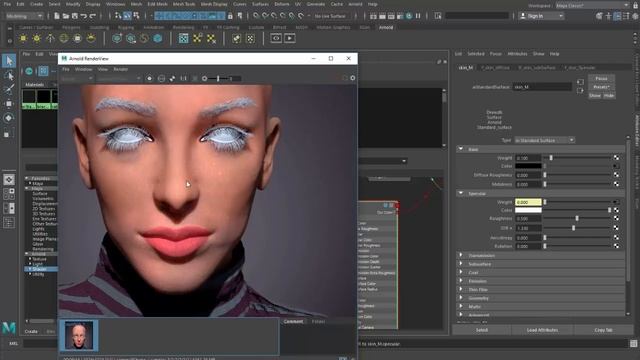The image size is (640, 360).
Task: Open the Render menu in Arnold RenderView
Action: click(x=120, y=69)
